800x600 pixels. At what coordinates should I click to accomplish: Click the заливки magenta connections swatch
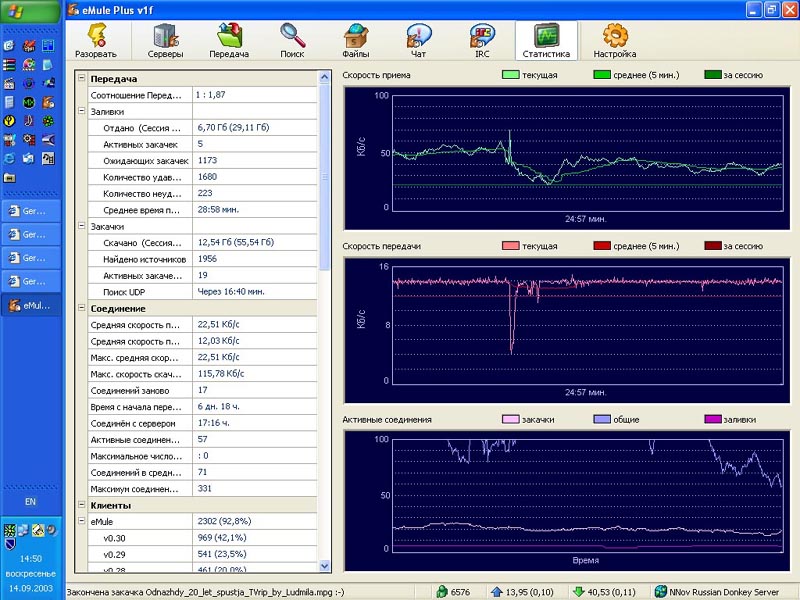pos(712,419)
